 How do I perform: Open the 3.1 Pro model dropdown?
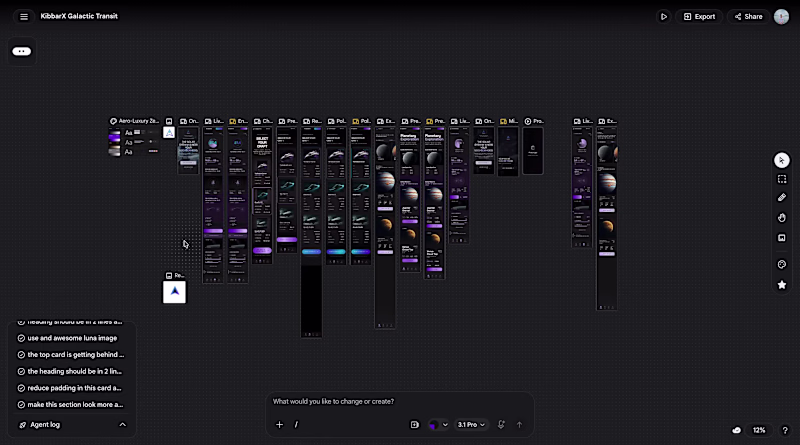[x=471, y=425]
